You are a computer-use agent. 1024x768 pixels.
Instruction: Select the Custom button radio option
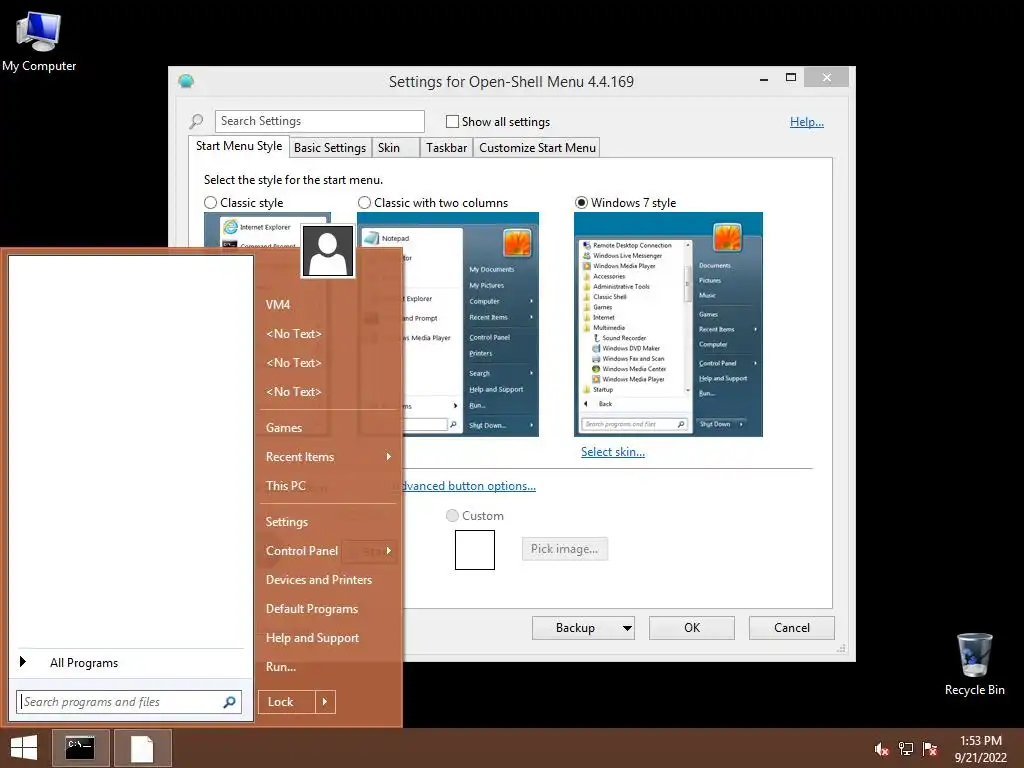tap(452, 516)
